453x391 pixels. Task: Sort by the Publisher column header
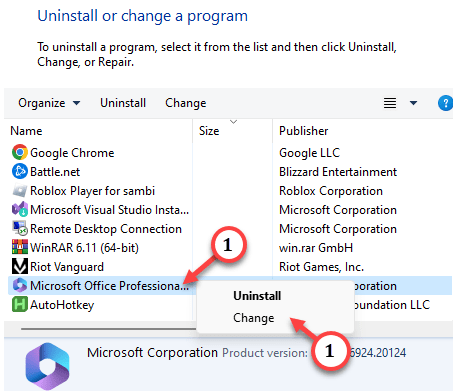click(303, 131)
